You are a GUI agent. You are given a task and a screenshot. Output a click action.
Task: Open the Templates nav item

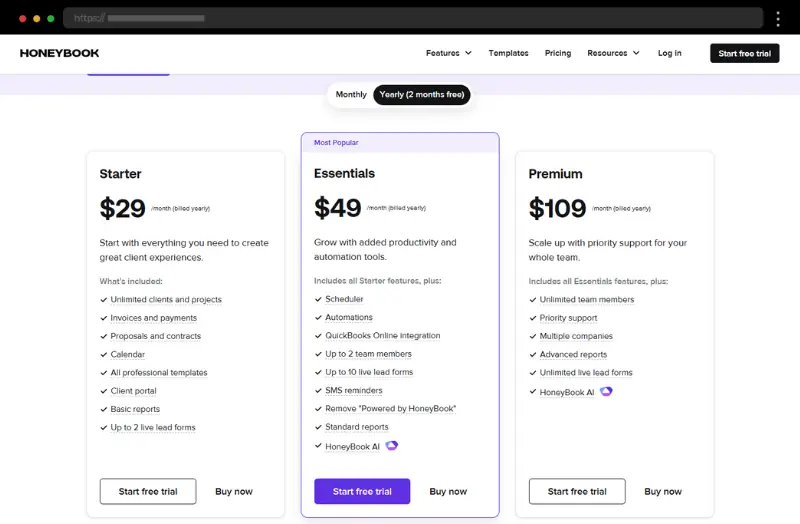click(x=508, y=53)
